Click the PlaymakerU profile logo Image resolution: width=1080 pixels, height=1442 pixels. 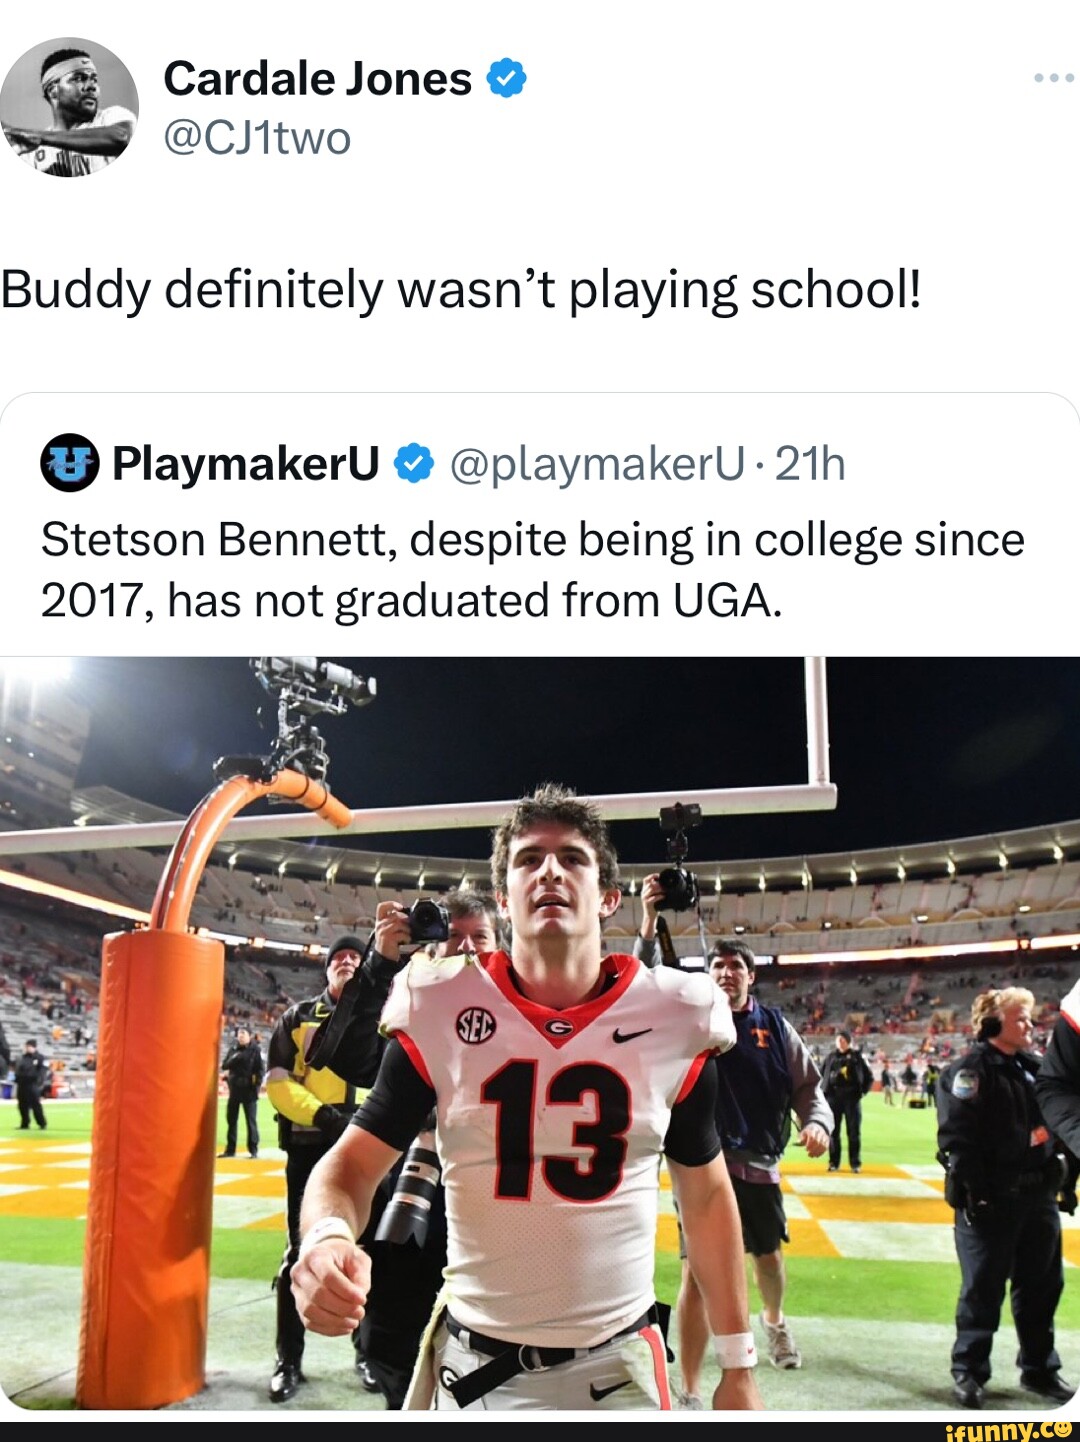point(68,463)
